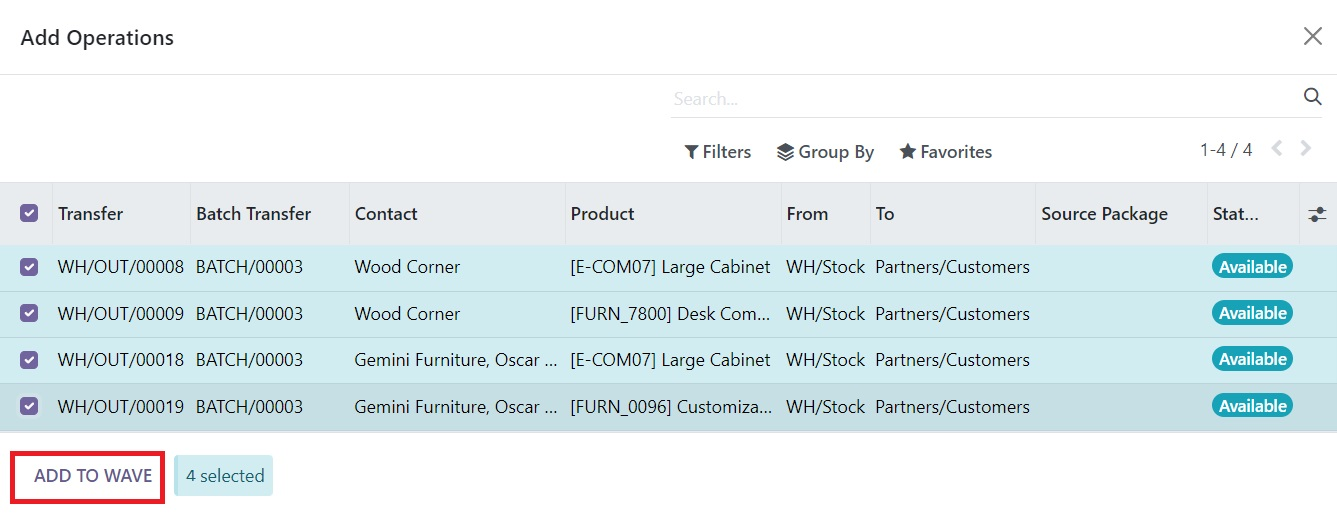Open the Favorites dropdown
The width and height of the screenshot is (1337, 513).
point(945,152)
